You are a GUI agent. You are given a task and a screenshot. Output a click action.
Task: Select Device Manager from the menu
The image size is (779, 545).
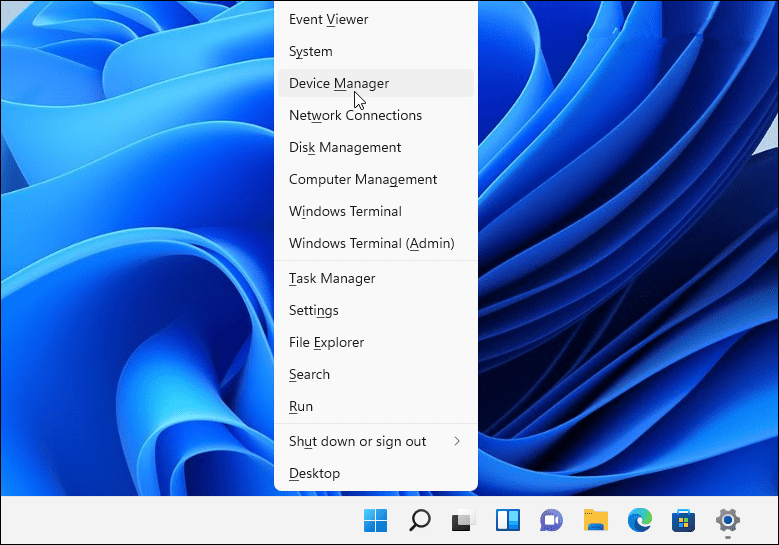point(339,83)
